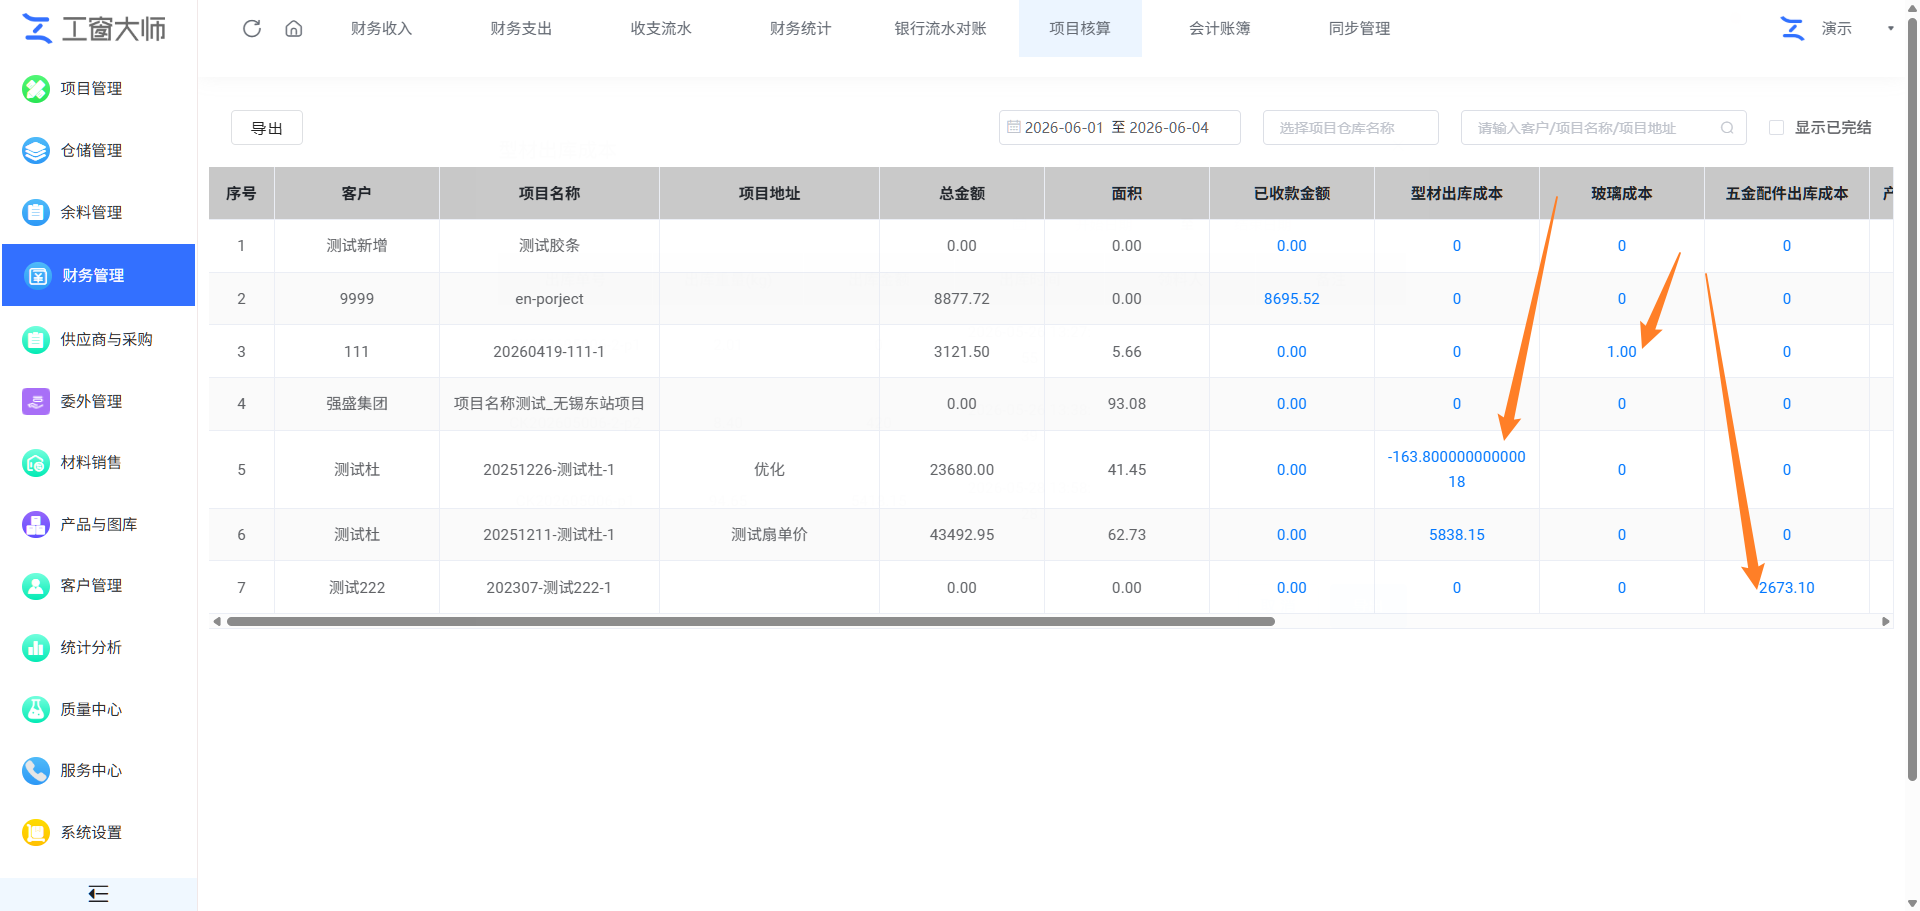Go to home via house icon

point(294,28)
